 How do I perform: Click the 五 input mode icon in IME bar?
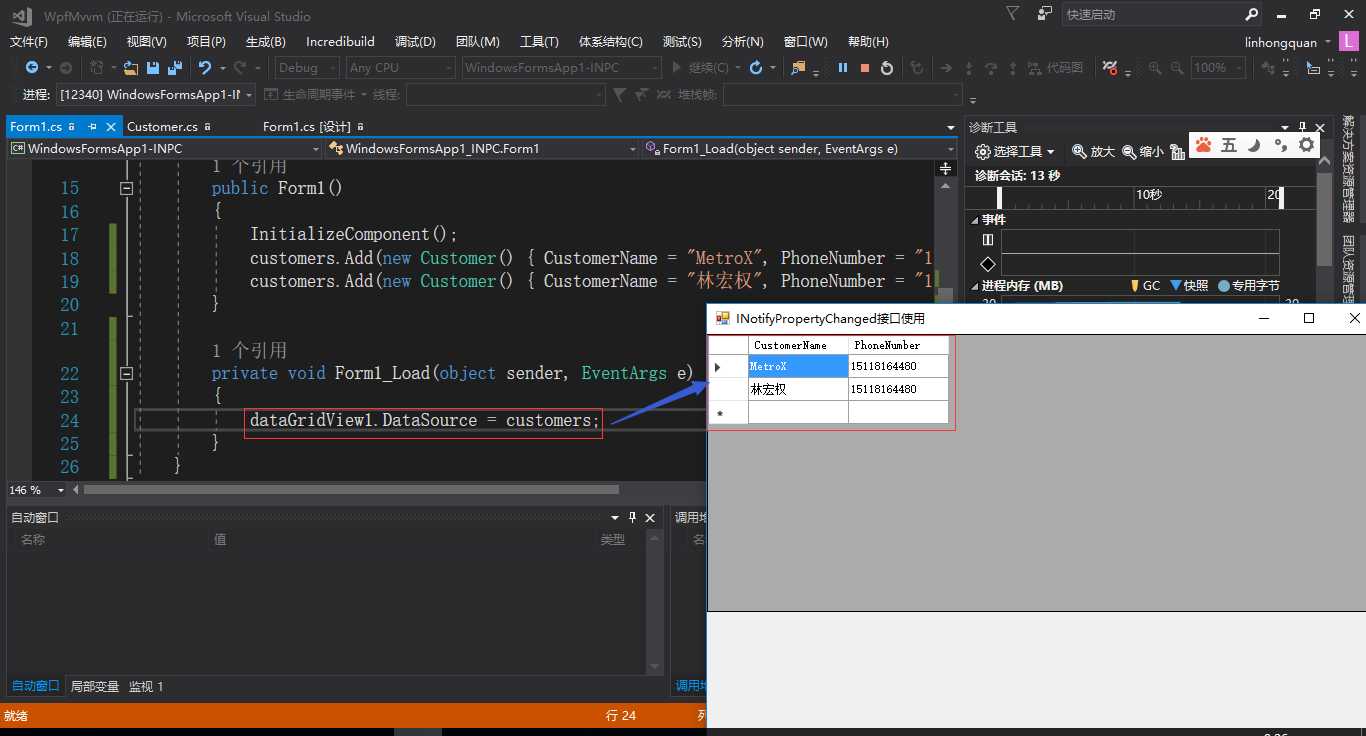pos(1229,145)
